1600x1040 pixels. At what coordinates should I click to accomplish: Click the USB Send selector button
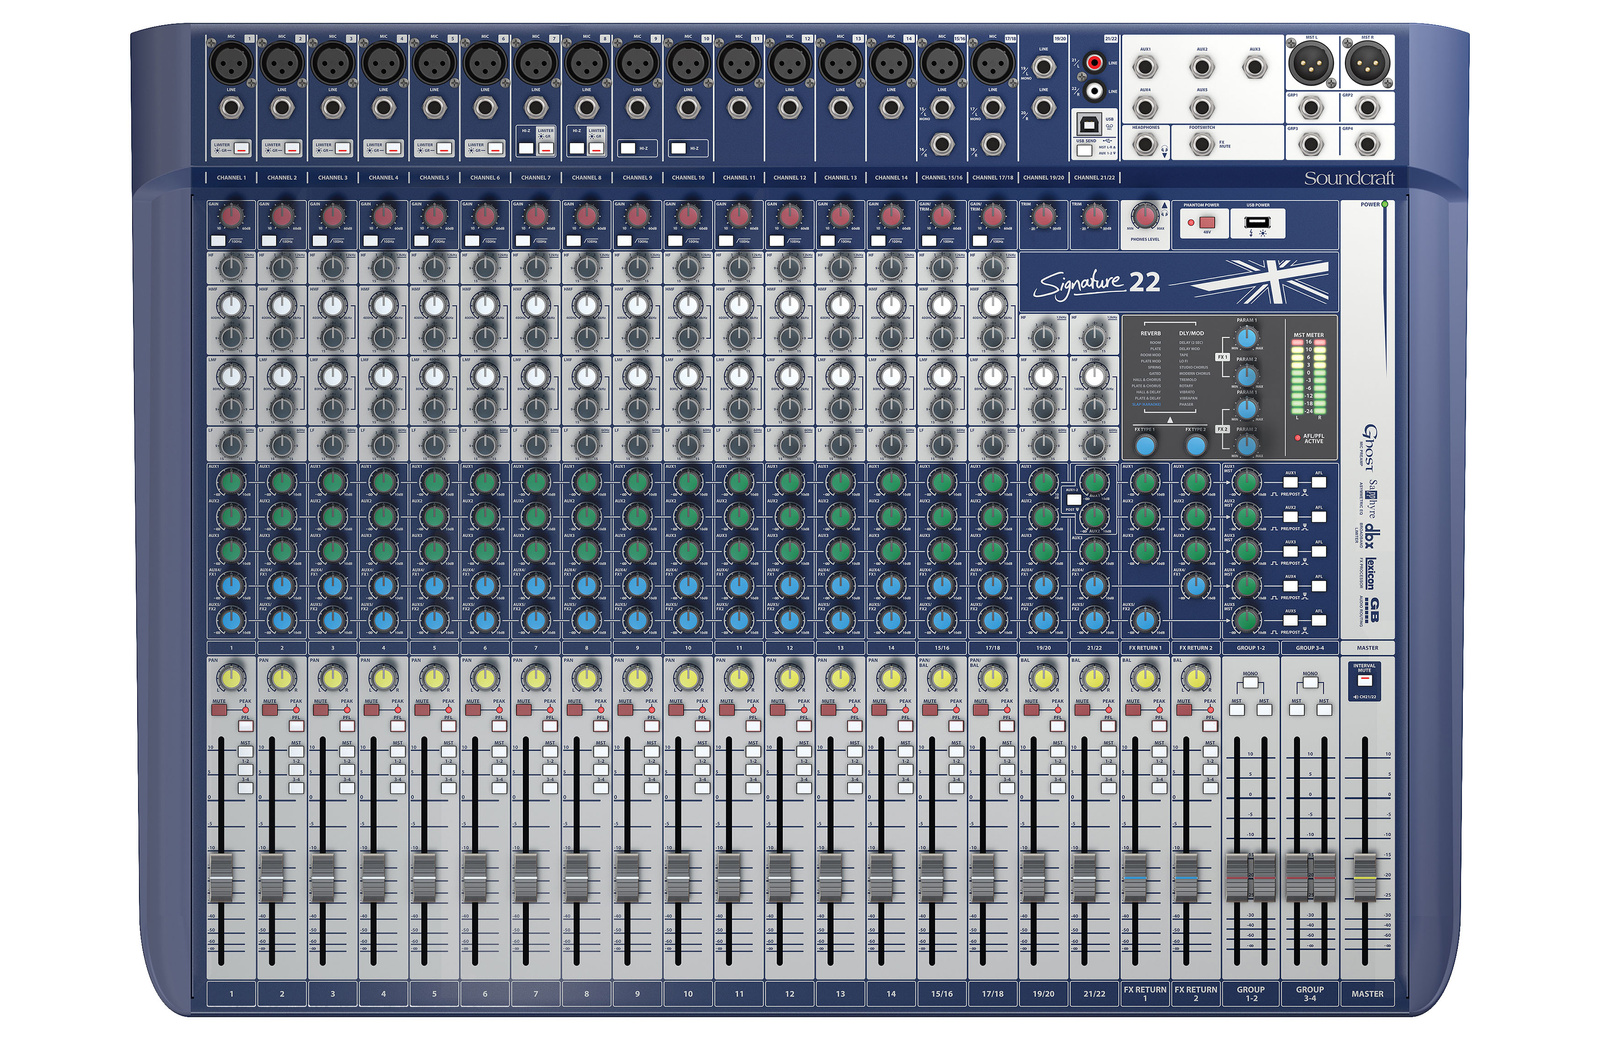pos(1084,150)
